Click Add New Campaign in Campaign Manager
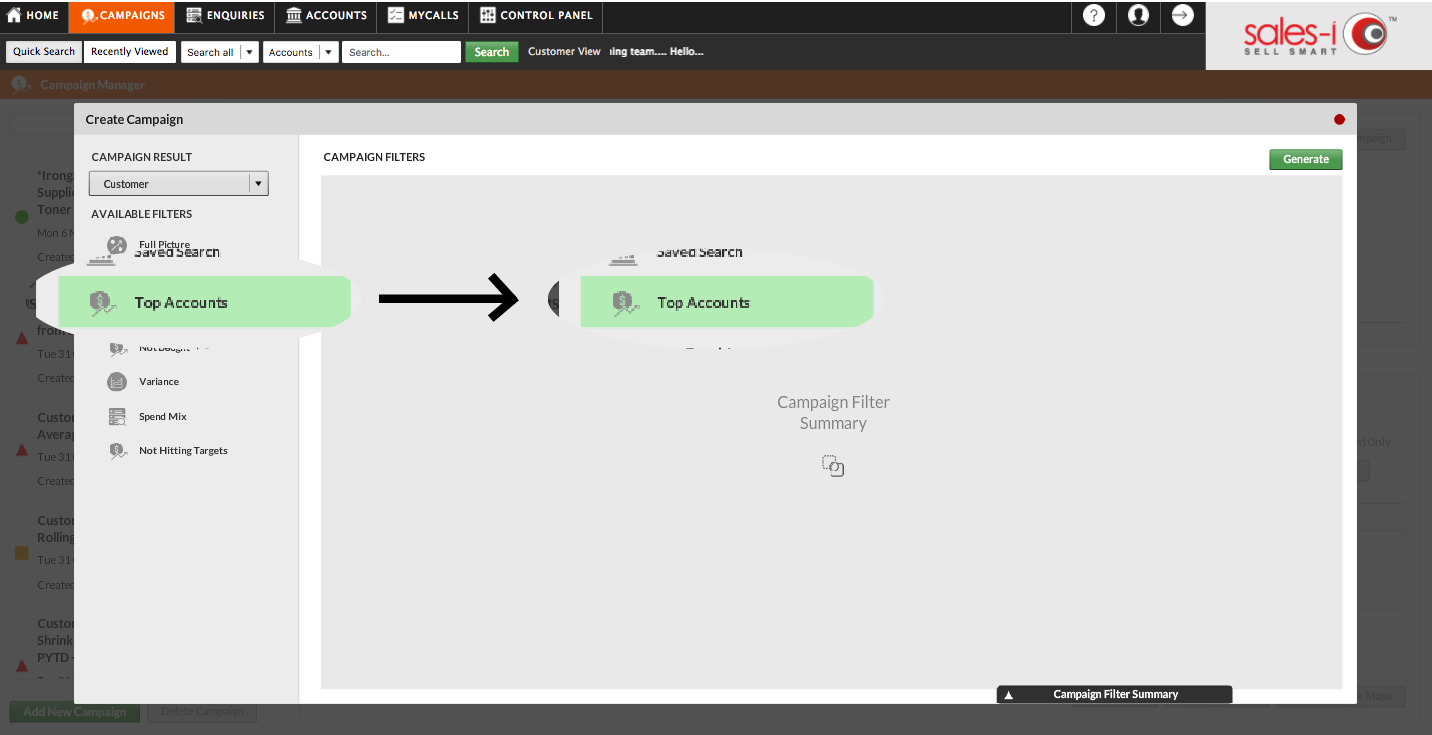The image size is (1432, 735). coord(75,712)
